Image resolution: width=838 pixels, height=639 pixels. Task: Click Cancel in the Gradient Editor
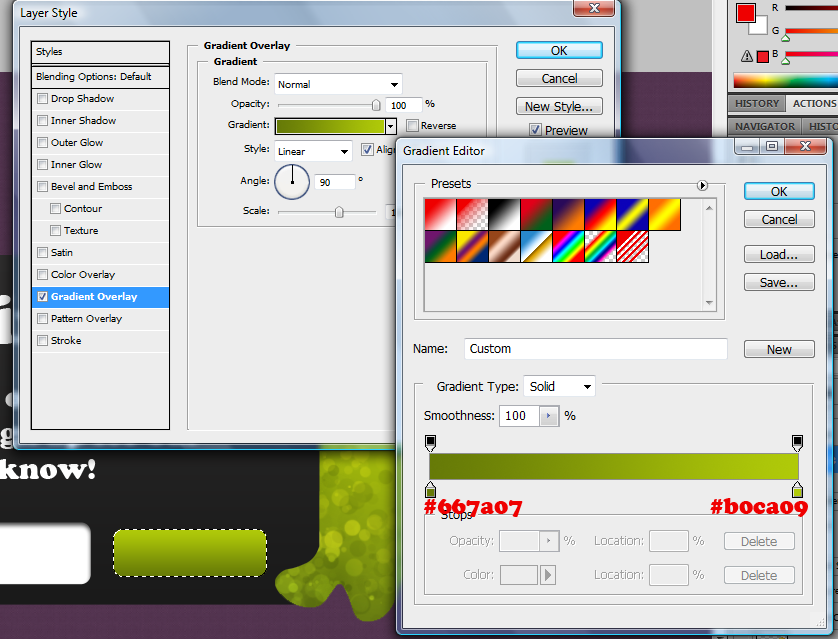coord(779,220)
